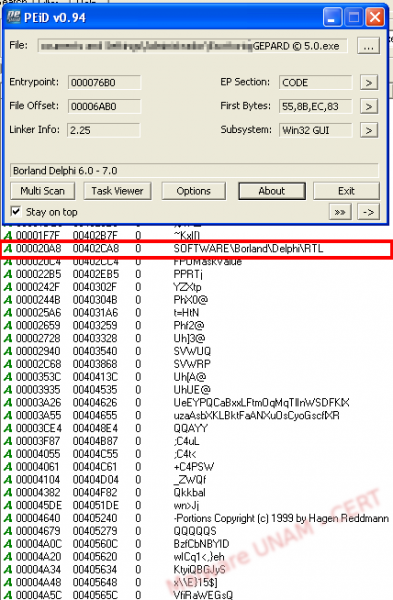393x600 pixels.
Task: Select the string row 'SVWUQ'
Action: coord(192,351)
